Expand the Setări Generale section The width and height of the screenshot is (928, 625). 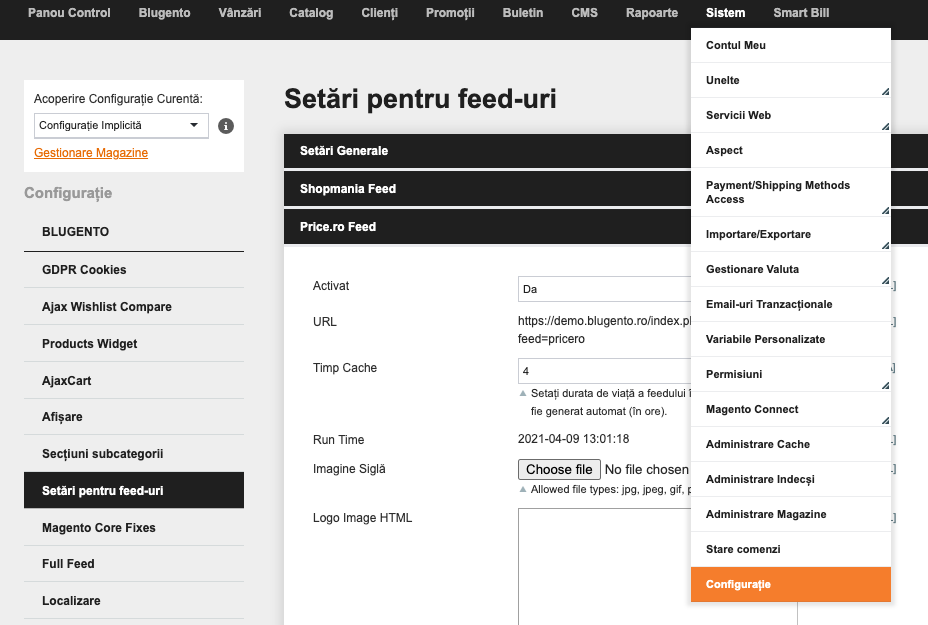[x=487, y=151]
